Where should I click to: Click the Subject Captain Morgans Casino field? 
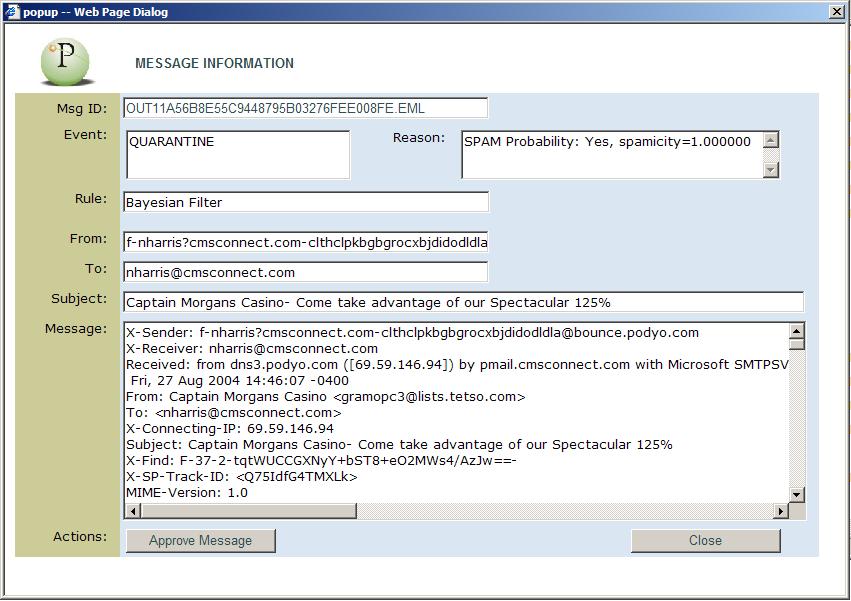click(x=463, y=302)
